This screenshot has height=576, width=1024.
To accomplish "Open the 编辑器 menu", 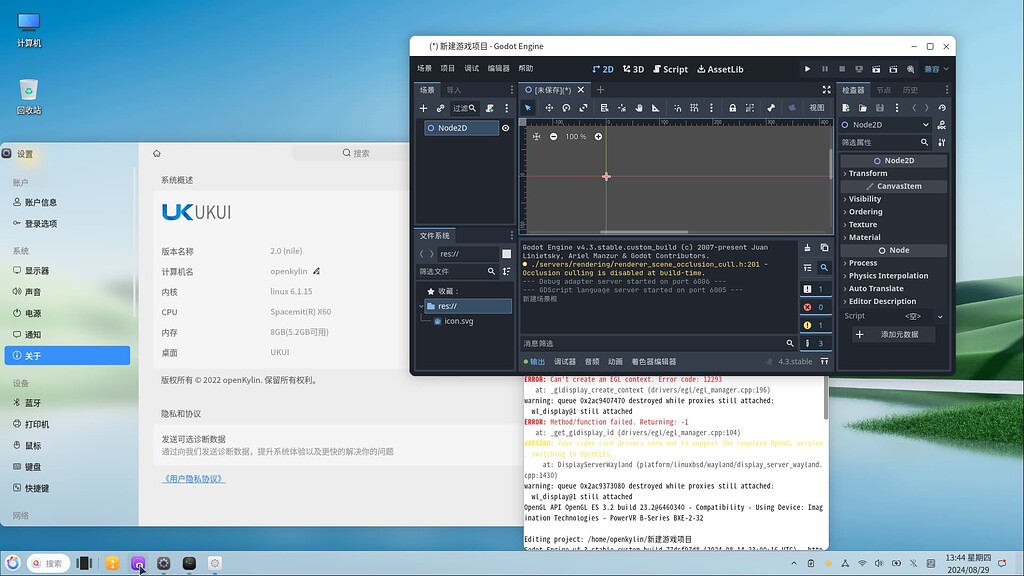I will (x=498, y=69).
